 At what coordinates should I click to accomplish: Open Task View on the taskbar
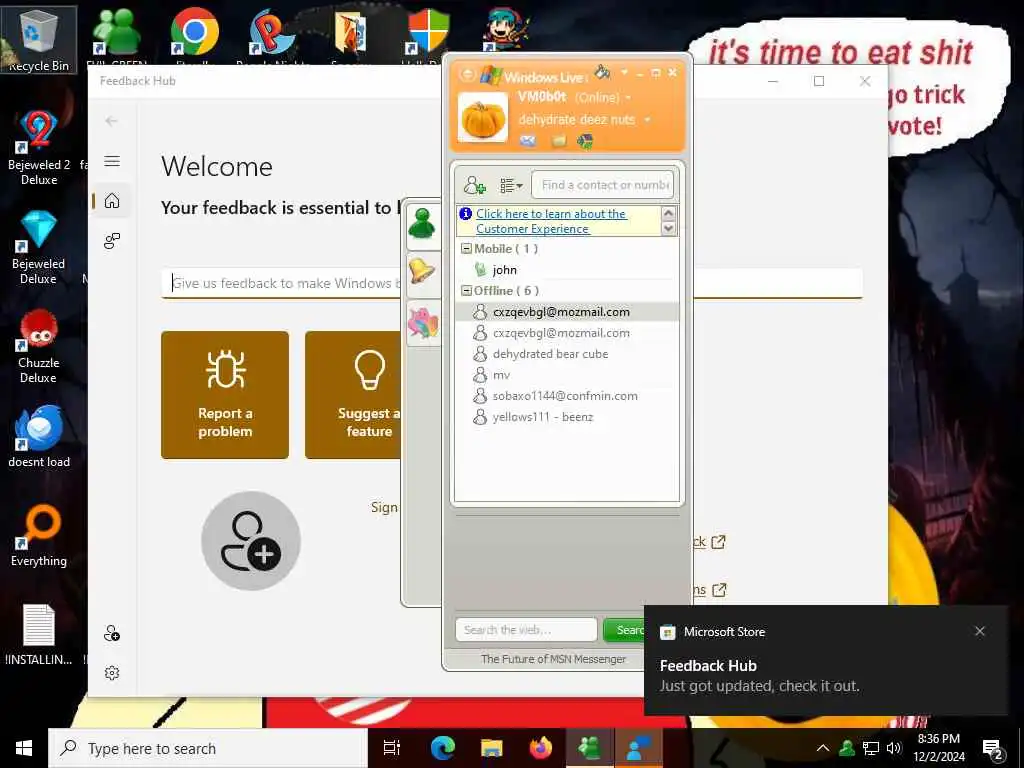click(392, 748)
